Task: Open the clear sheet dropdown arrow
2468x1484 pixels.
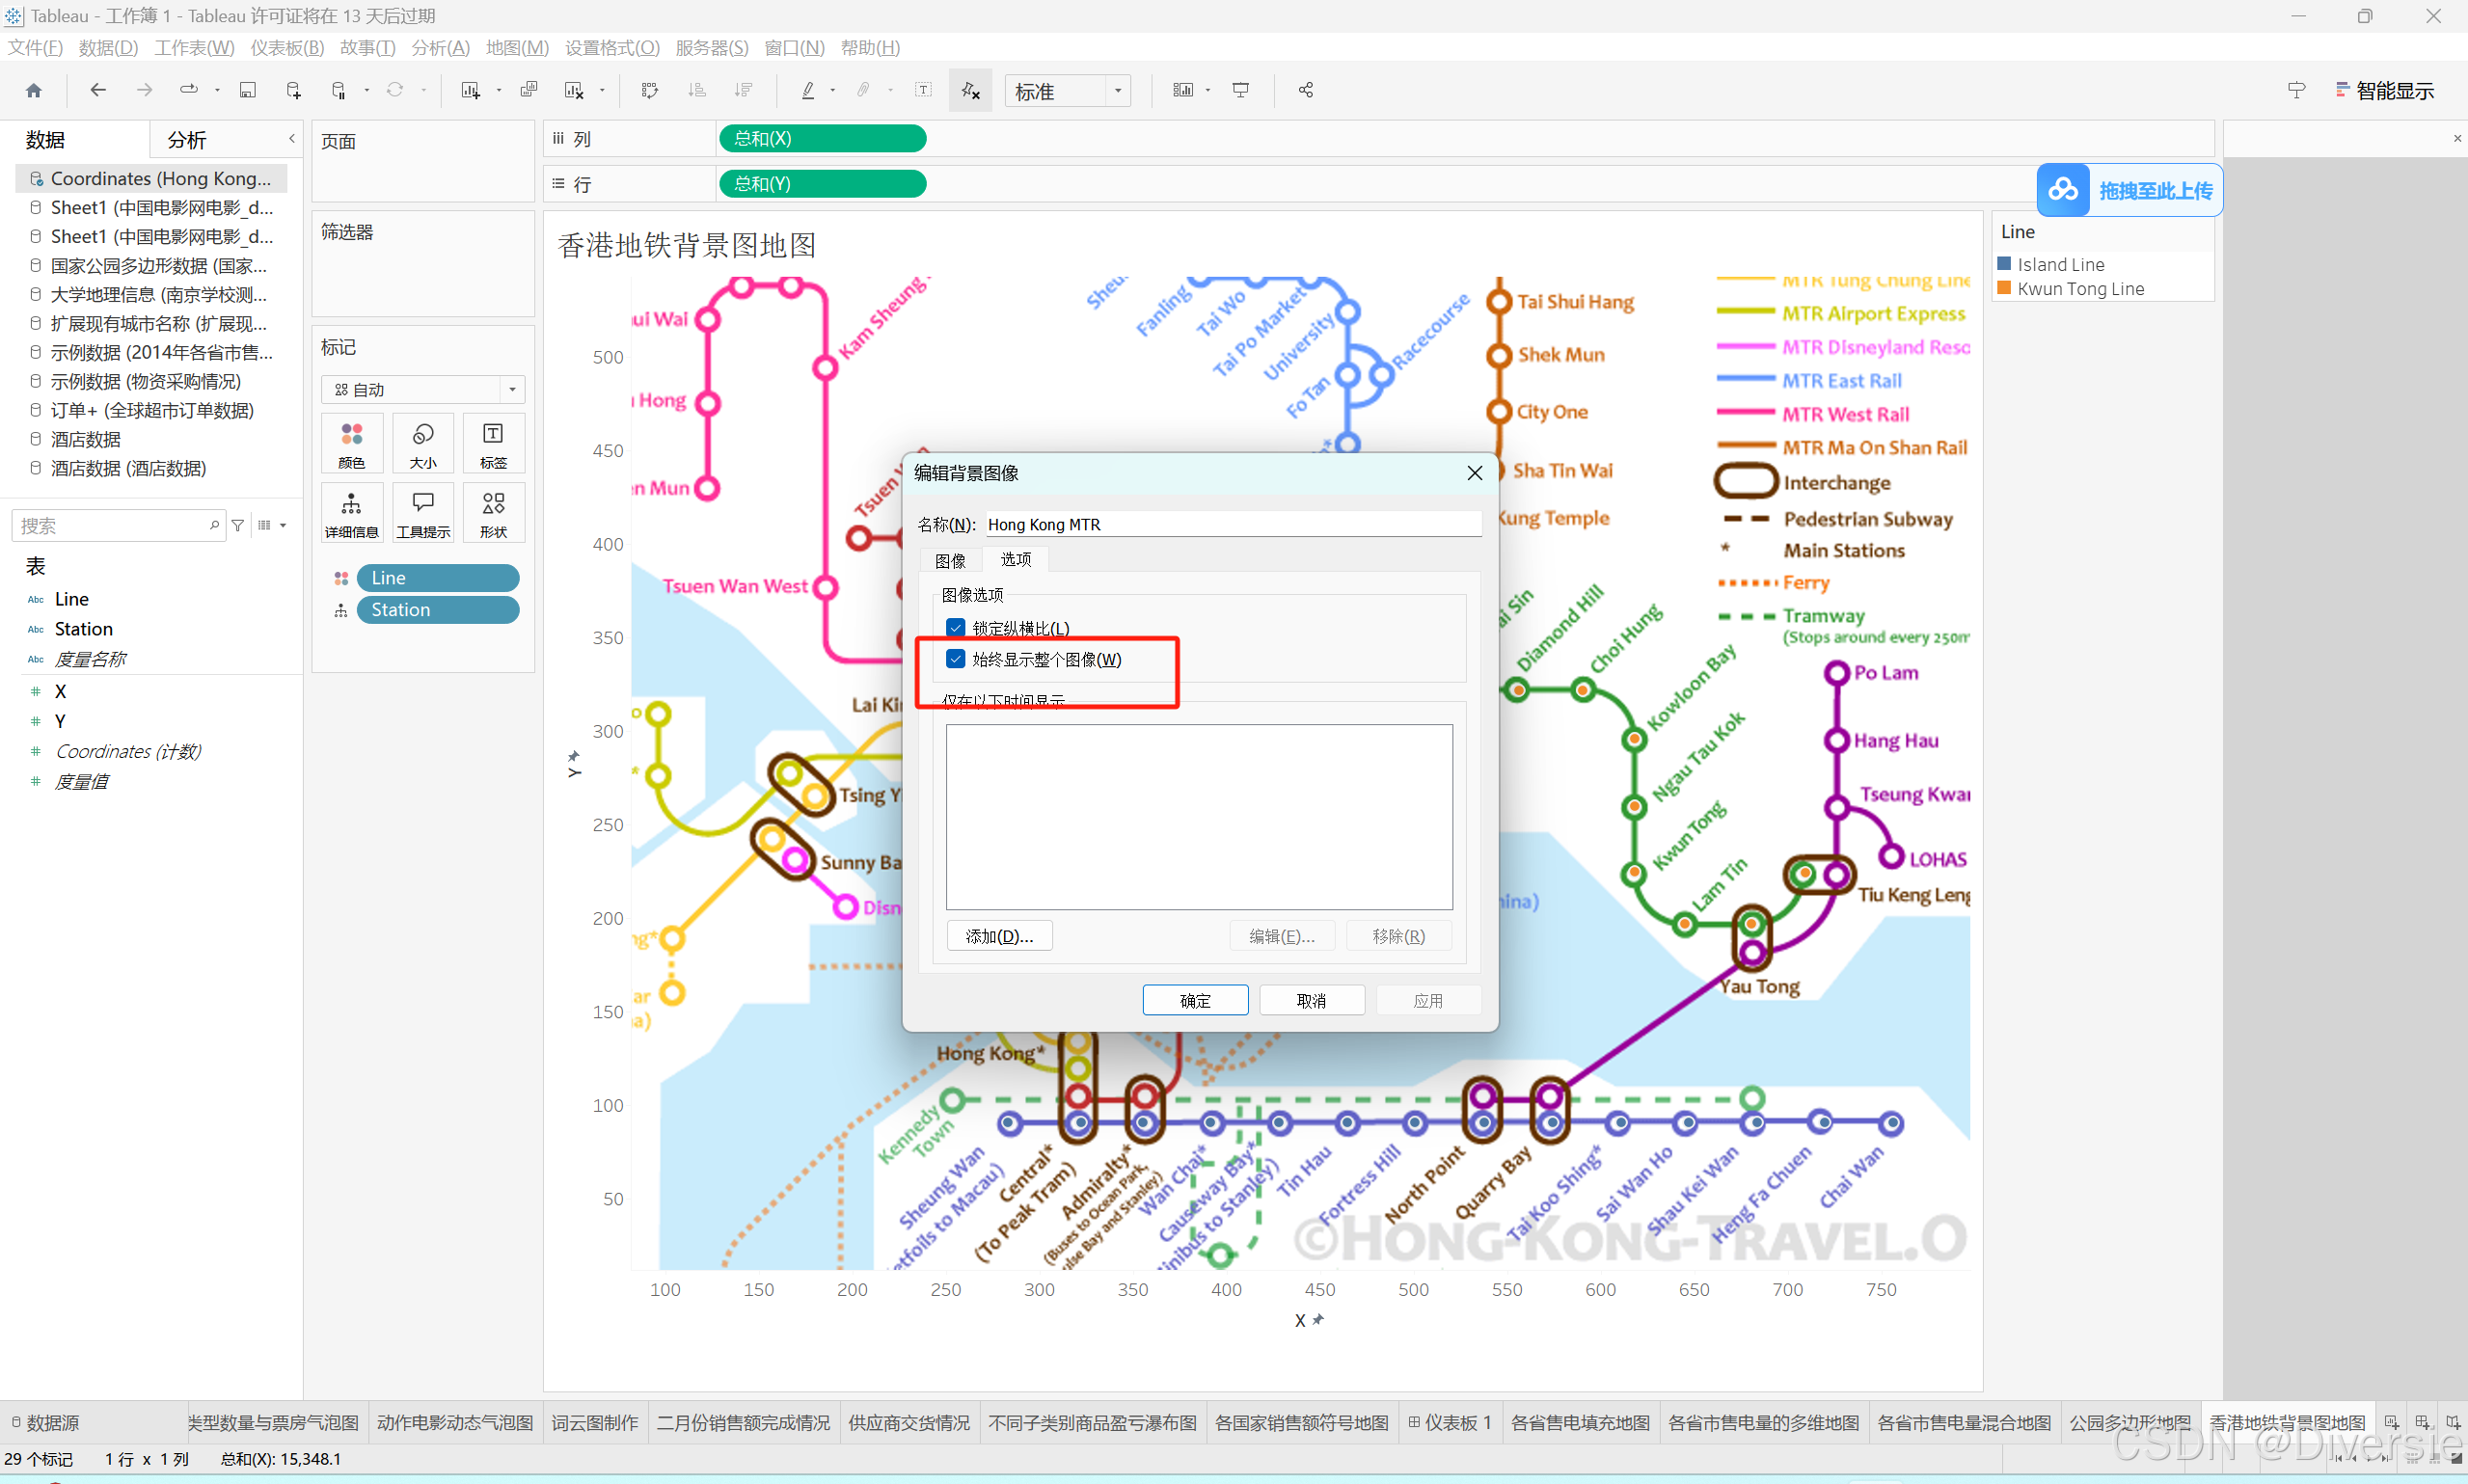Action: point(602,91)
